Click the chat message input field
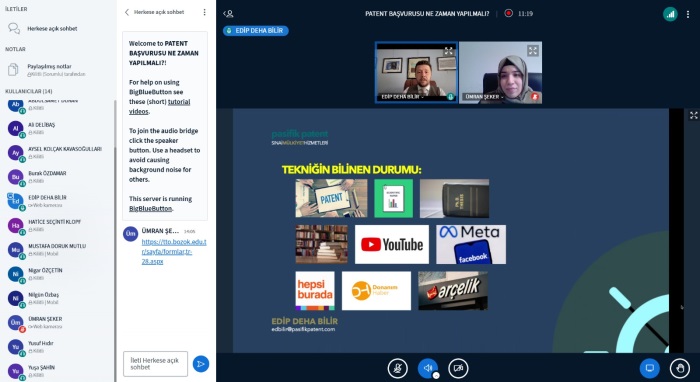 155,364
